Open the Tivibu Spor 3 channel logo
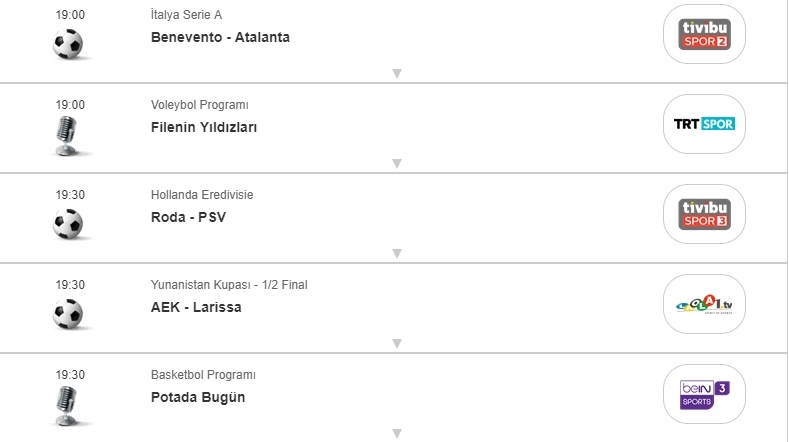 (704, 214)
